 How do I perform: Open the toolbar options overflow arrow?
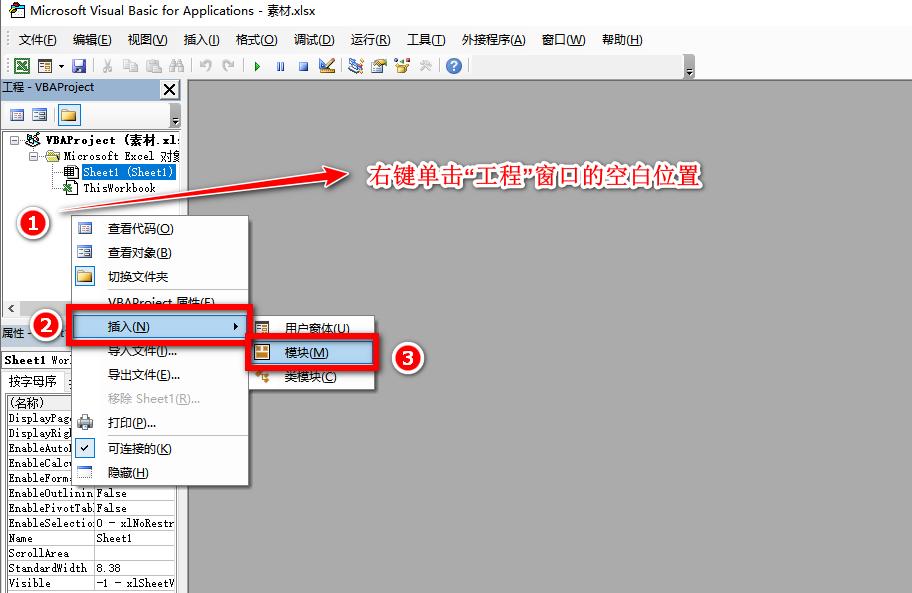[689, 66]
